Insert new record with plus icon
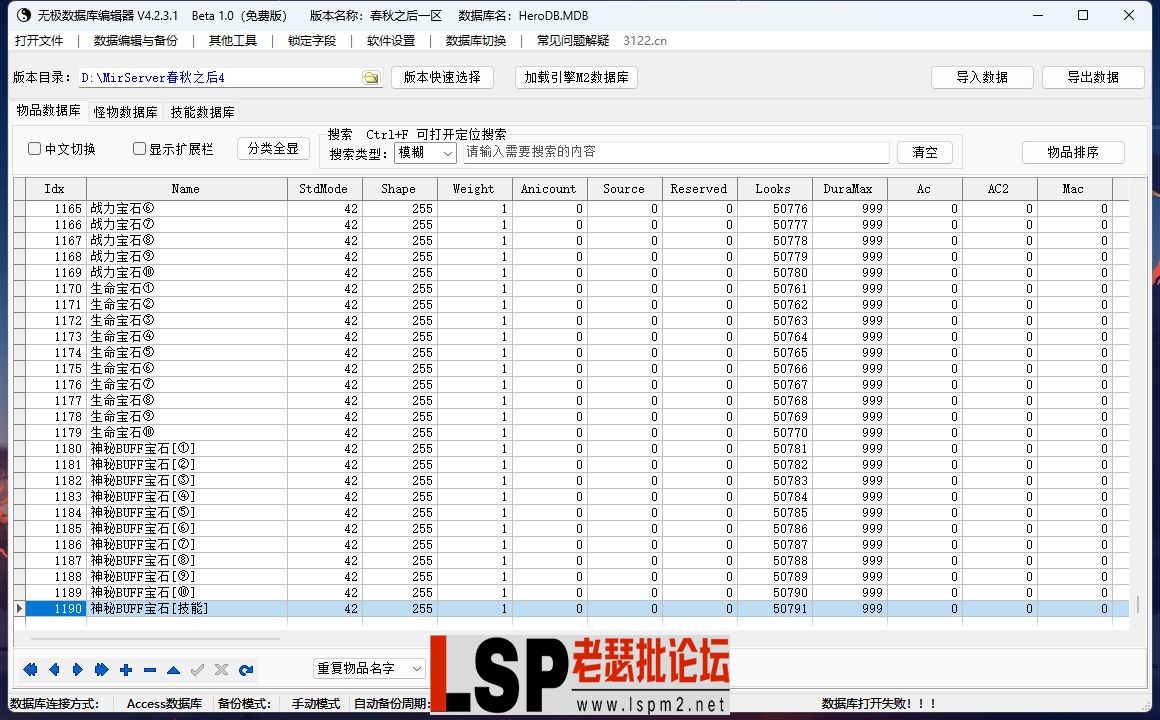Screen dimensions: 1160x720 coord(126,670)
